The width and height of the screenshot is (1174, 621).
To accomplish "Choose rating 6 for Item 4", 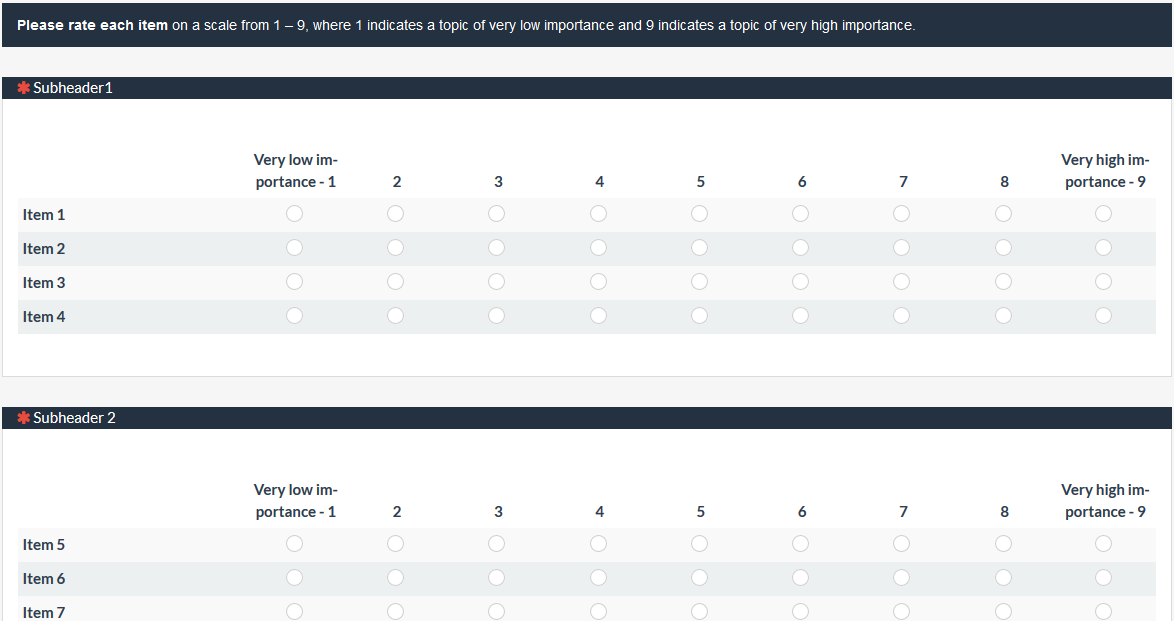I will point(800,316).
